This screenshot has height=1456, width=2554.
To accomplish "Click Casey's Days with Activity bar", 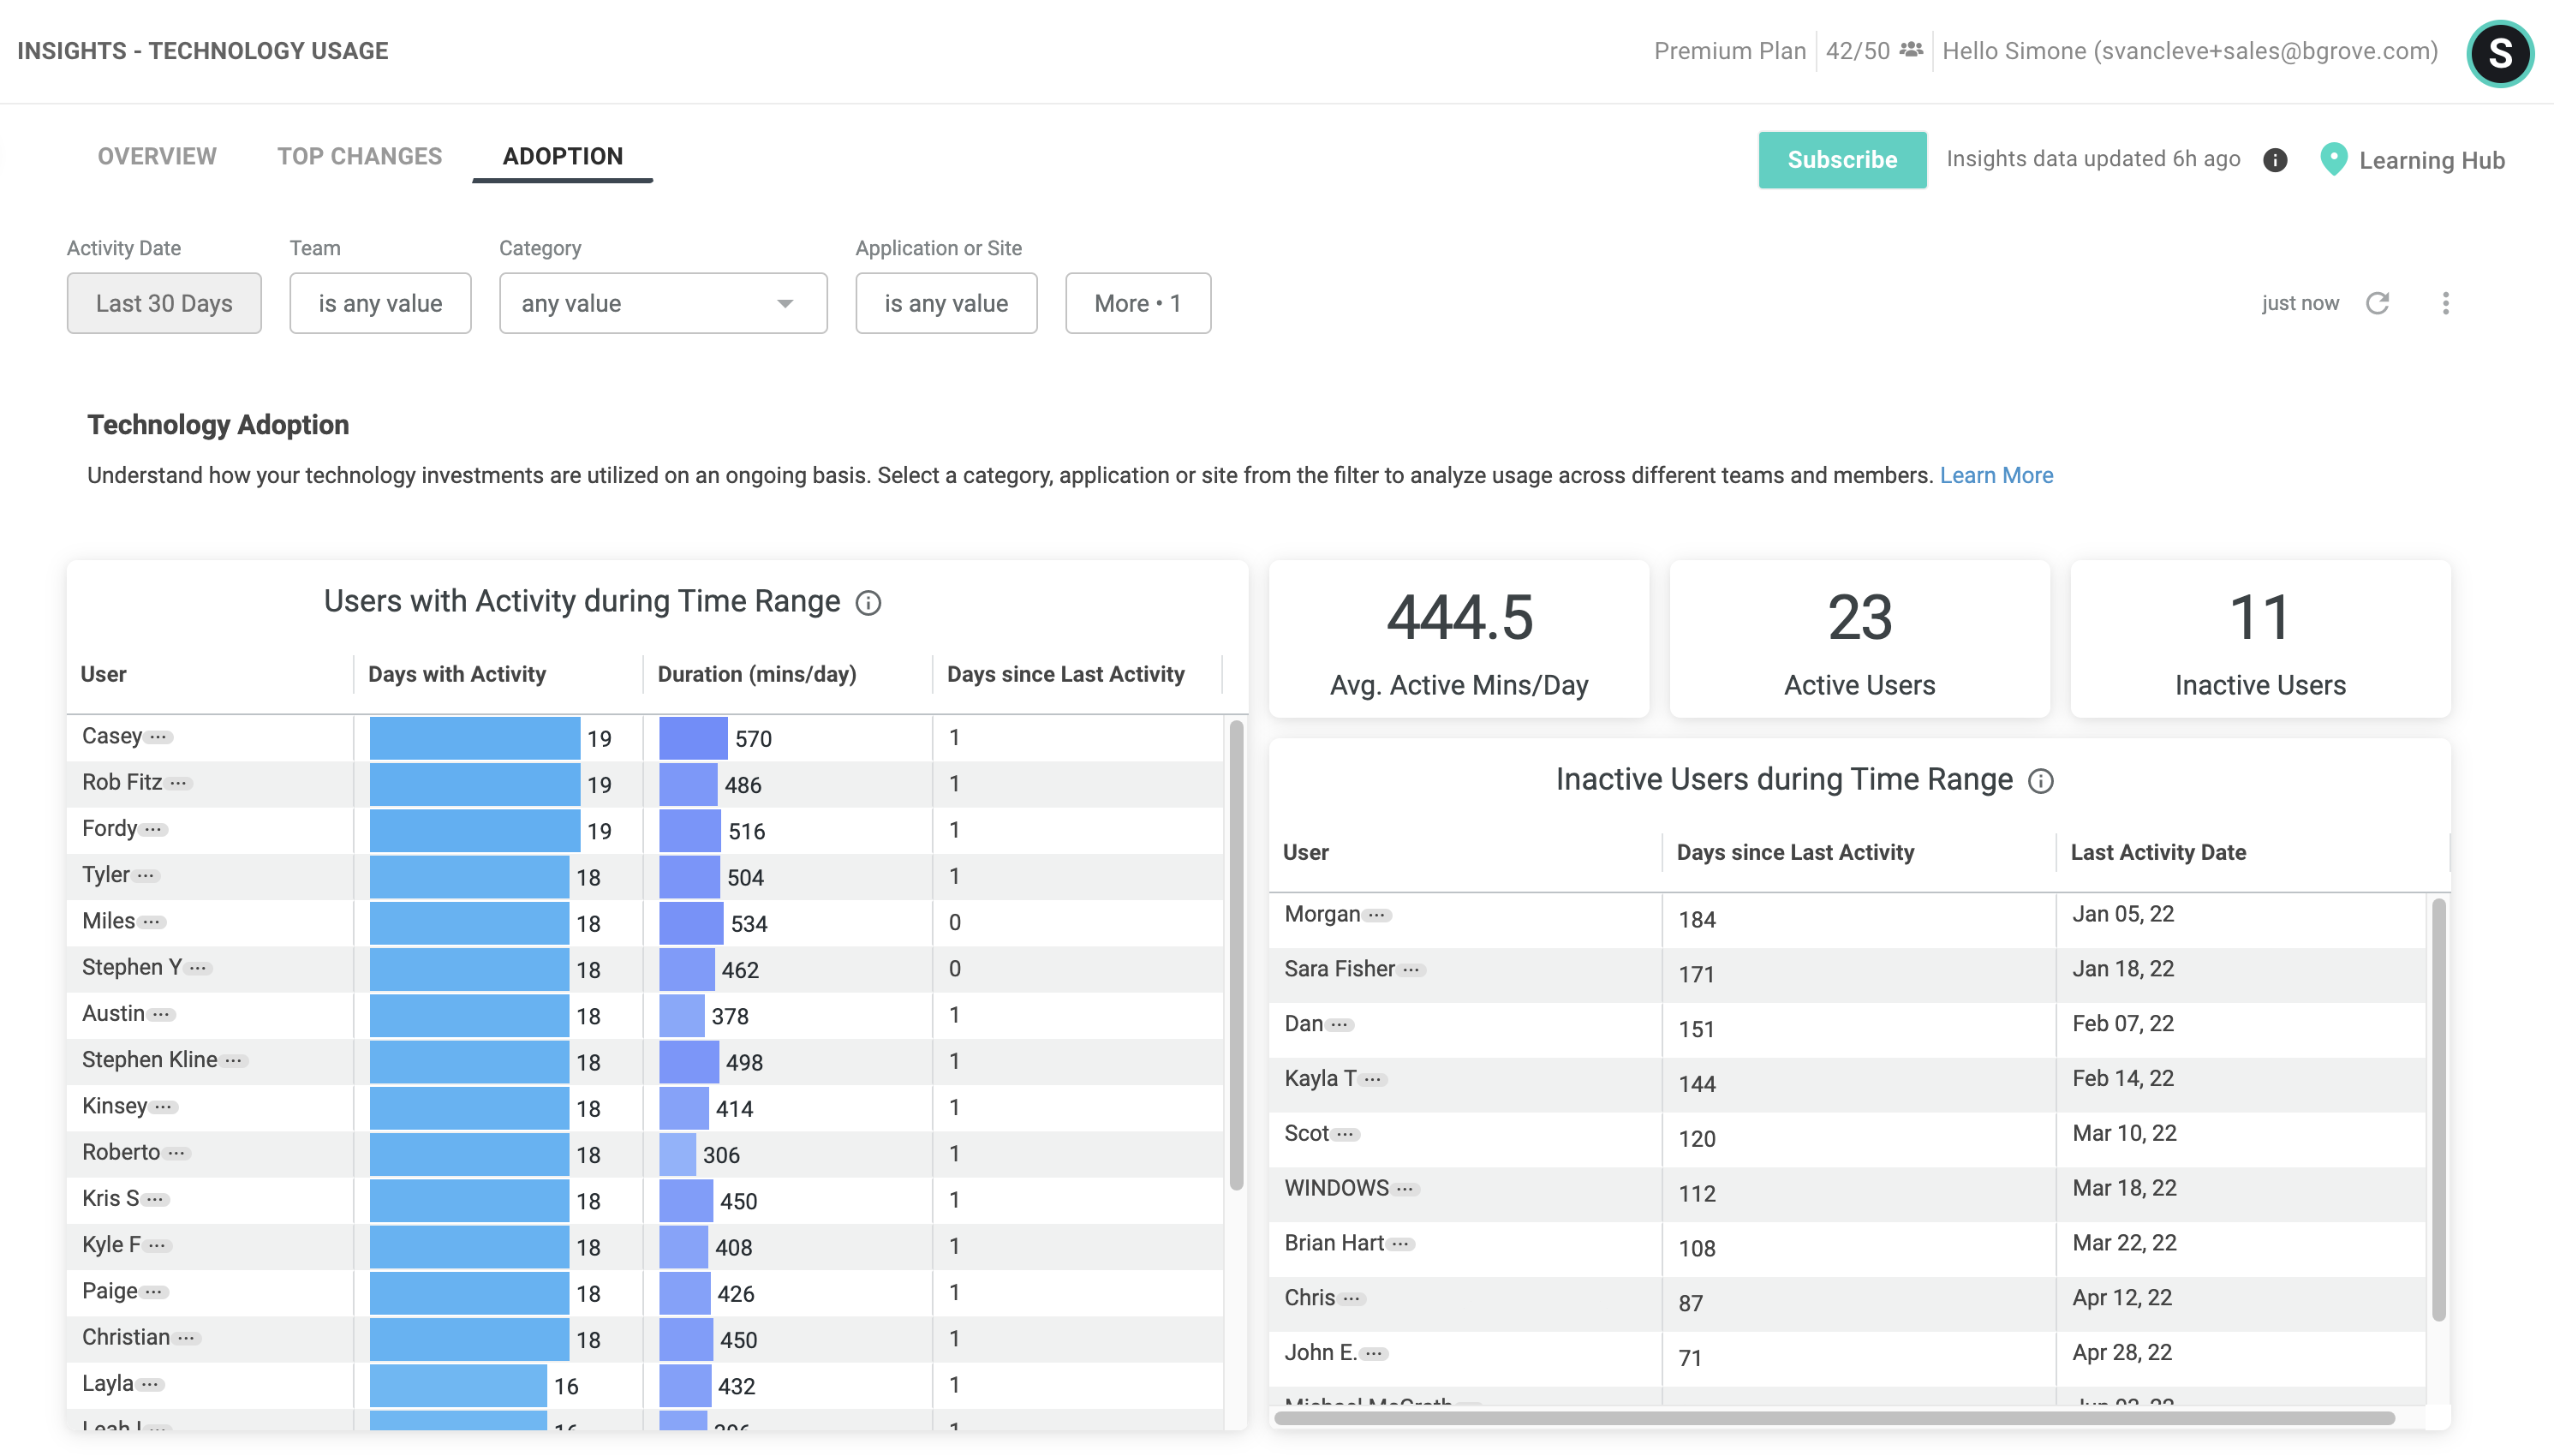I will [x=475, y=738].
